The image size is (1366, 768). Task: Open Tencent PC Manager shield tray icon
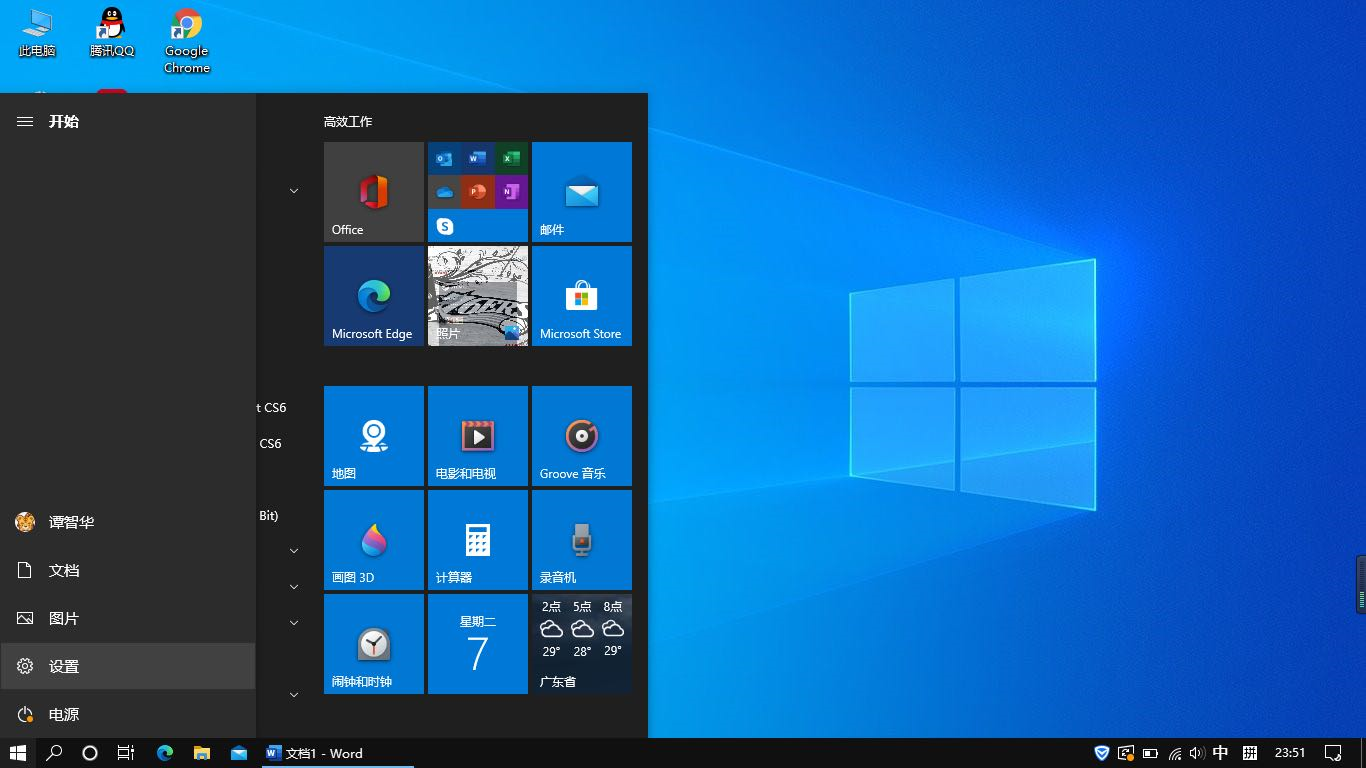click(1102, 753)
